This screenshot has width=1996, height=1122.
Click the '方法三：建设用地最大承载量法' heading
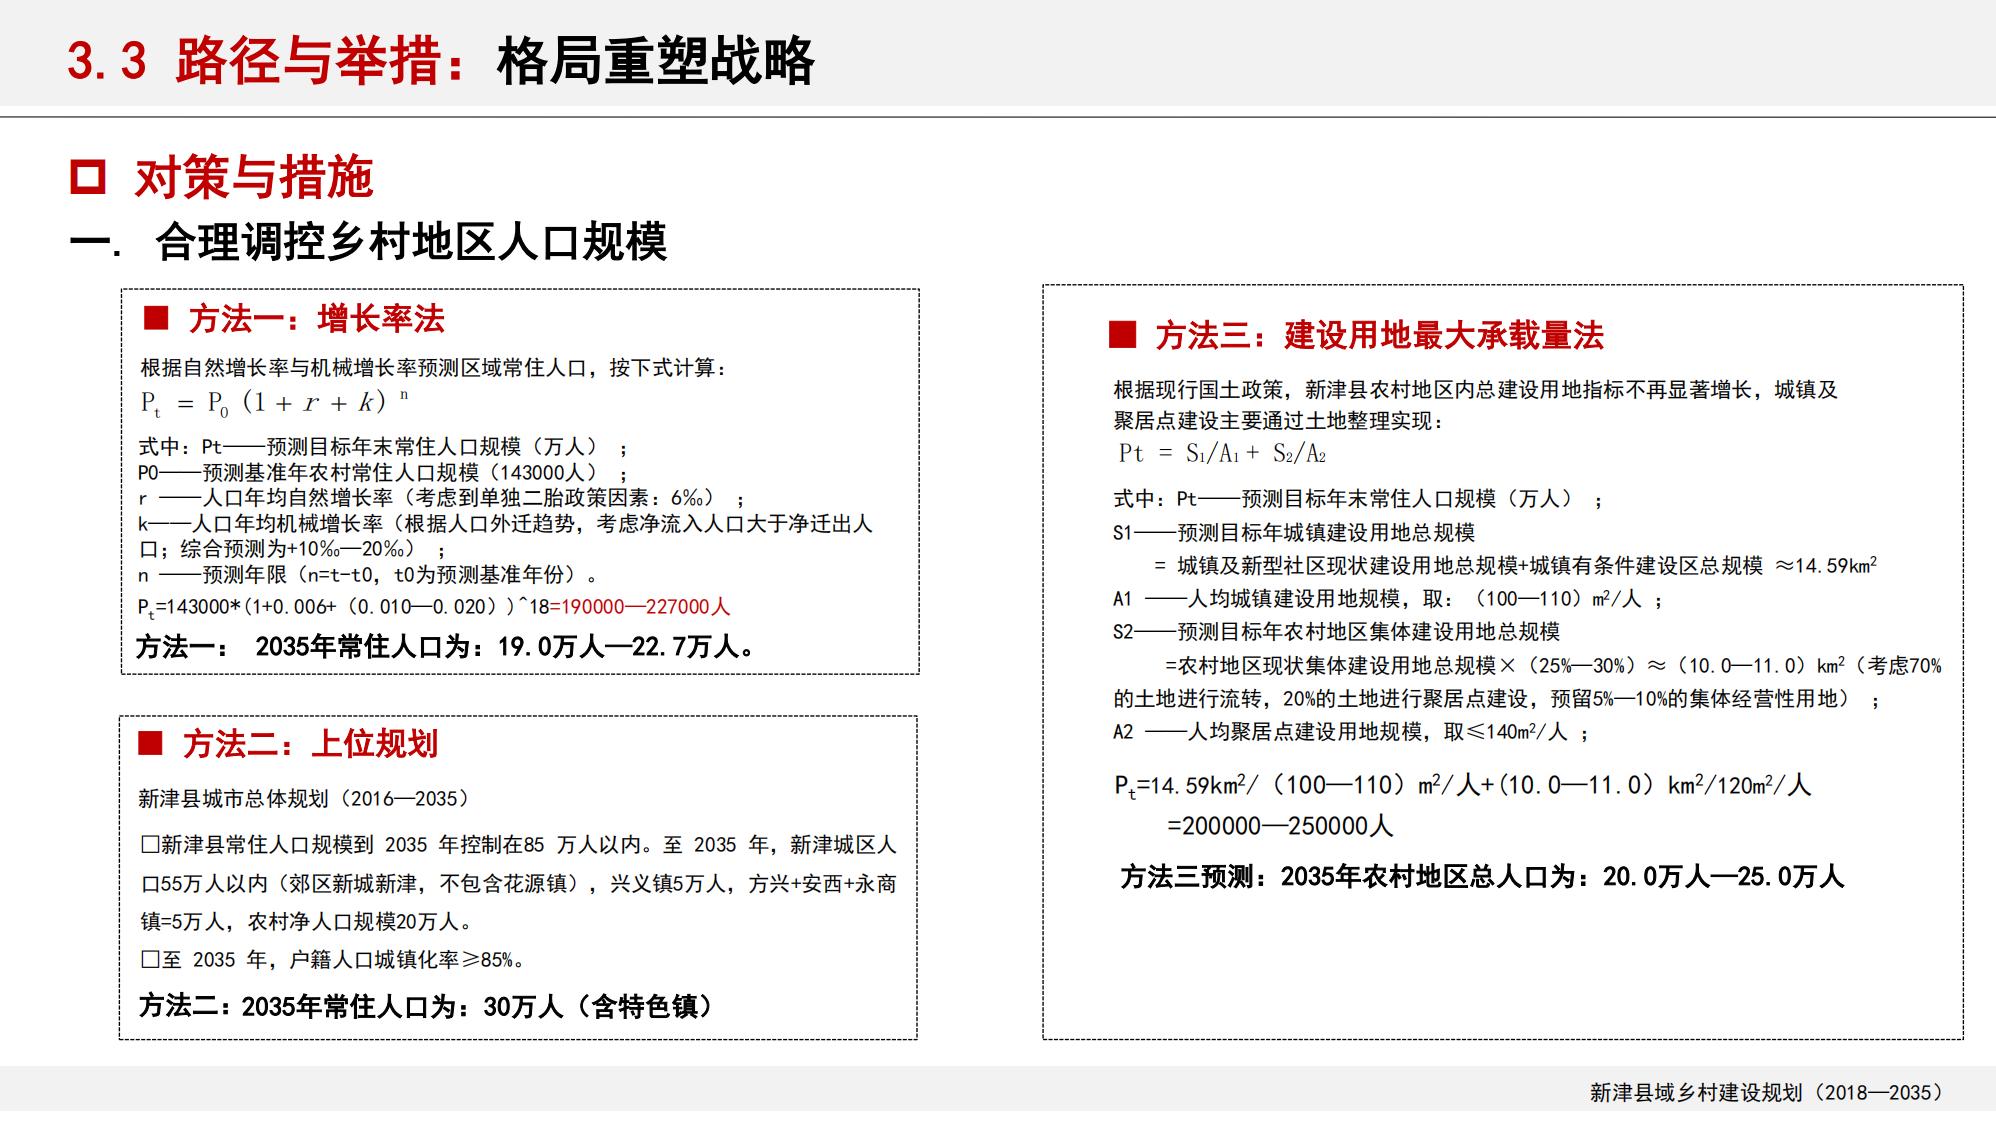pyautogui.click(x=1379, y=335)
